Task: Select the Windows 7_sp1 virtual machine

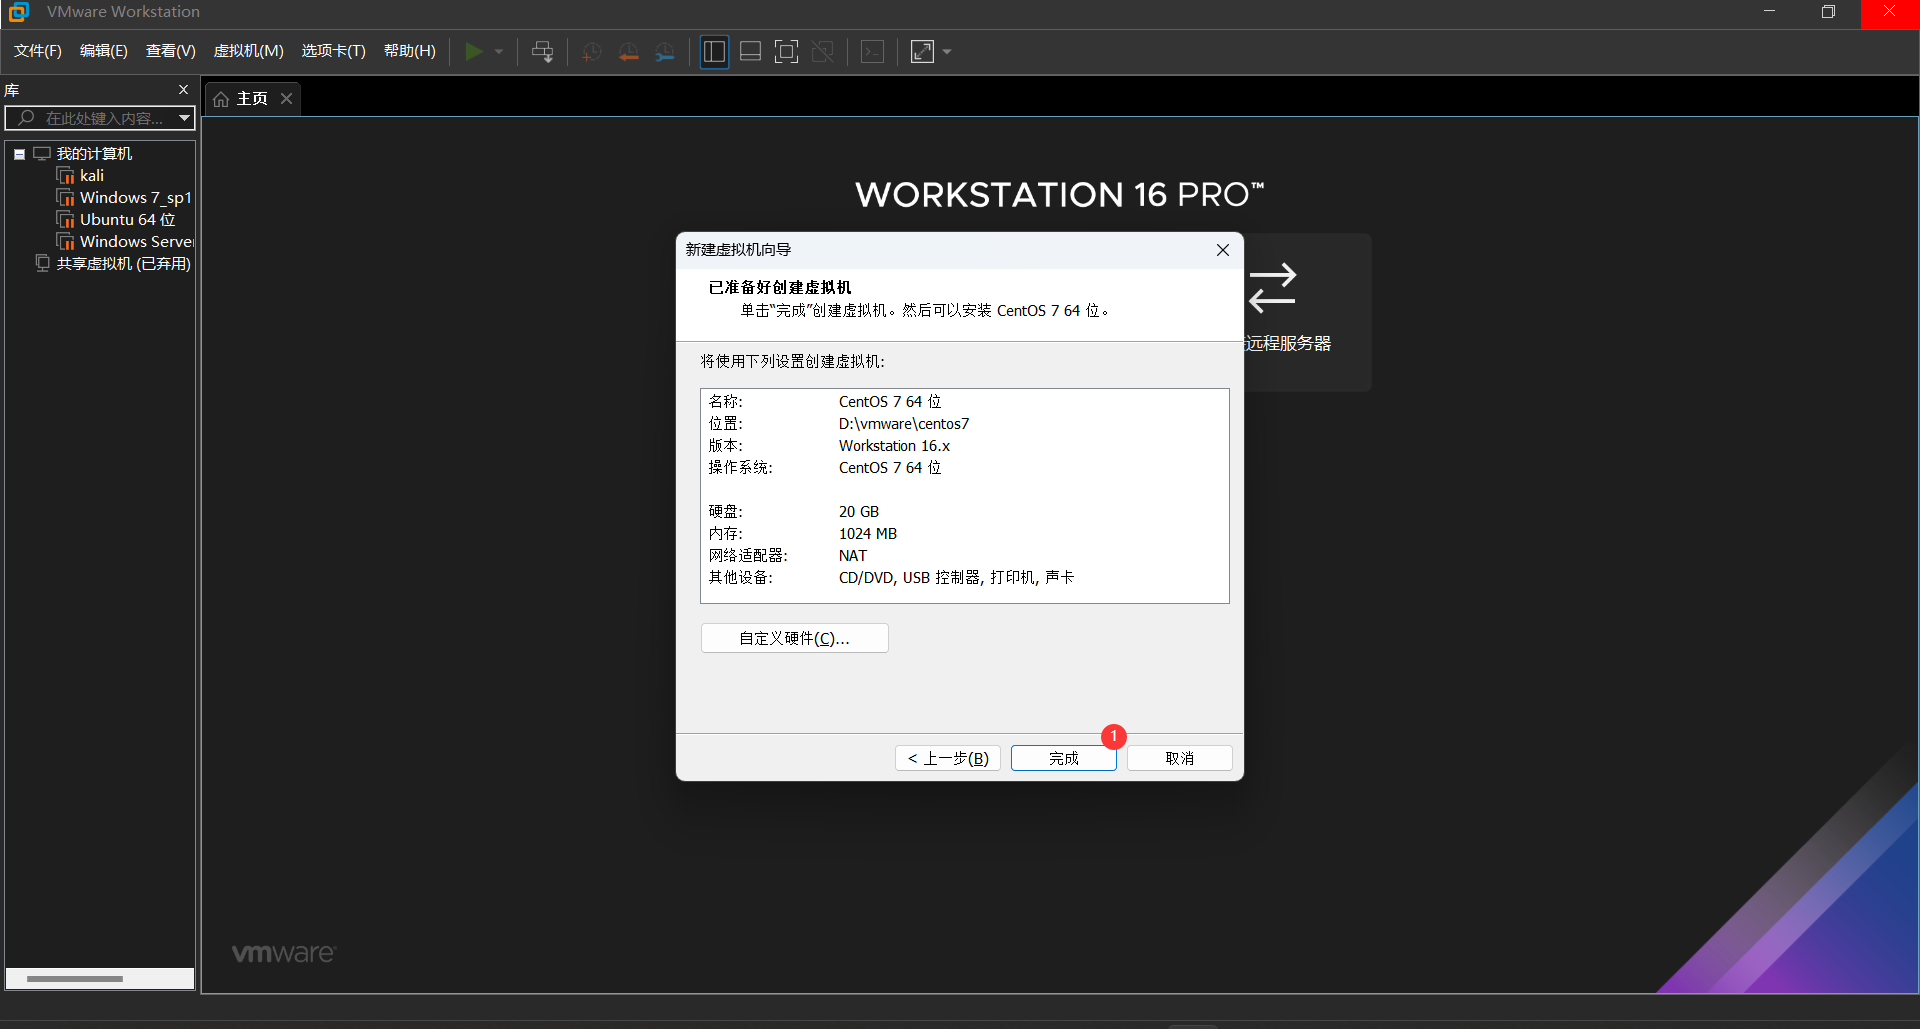Action: click(x=135, y=197)
